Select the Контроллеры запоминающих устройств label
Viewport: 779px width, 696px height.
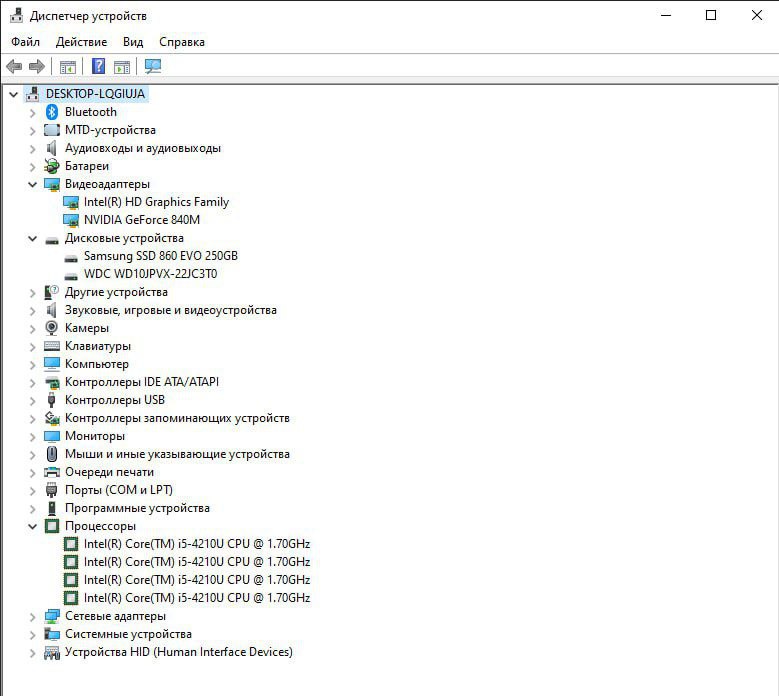(x=177, y=418)
